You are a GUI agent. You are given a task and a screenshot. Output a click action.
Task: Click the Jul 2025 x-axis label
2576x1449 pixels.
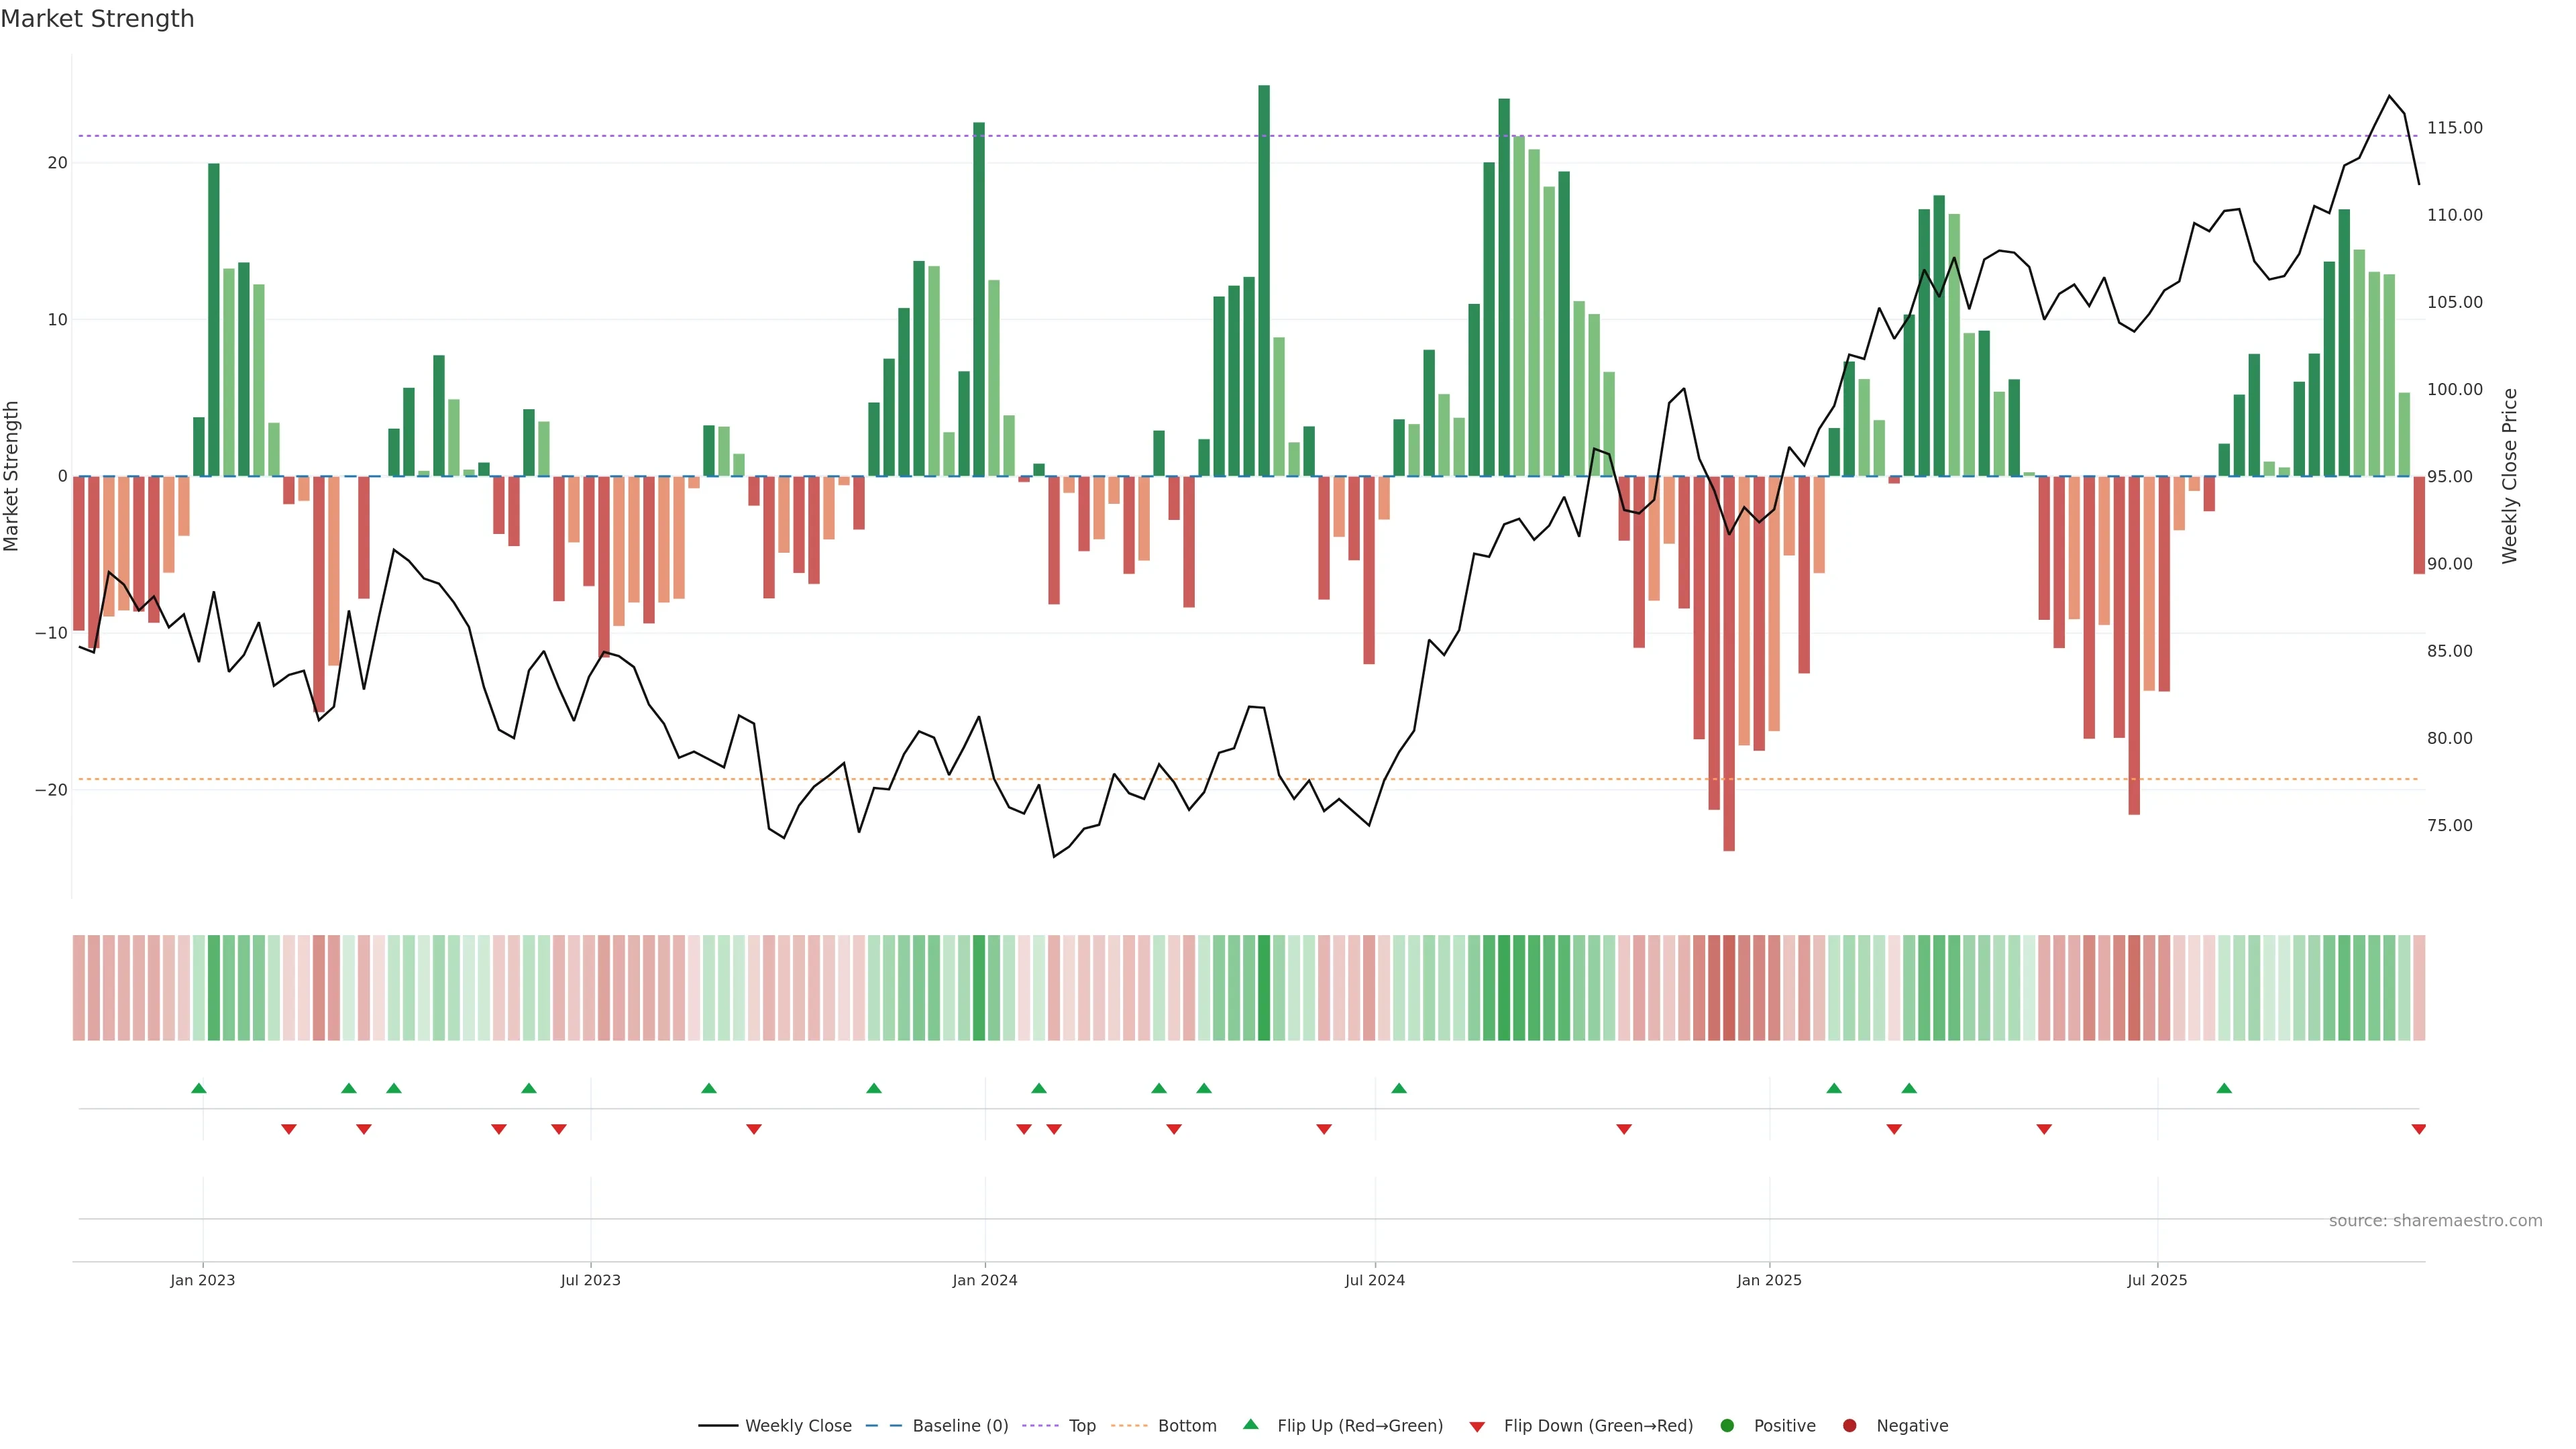2157,1280
